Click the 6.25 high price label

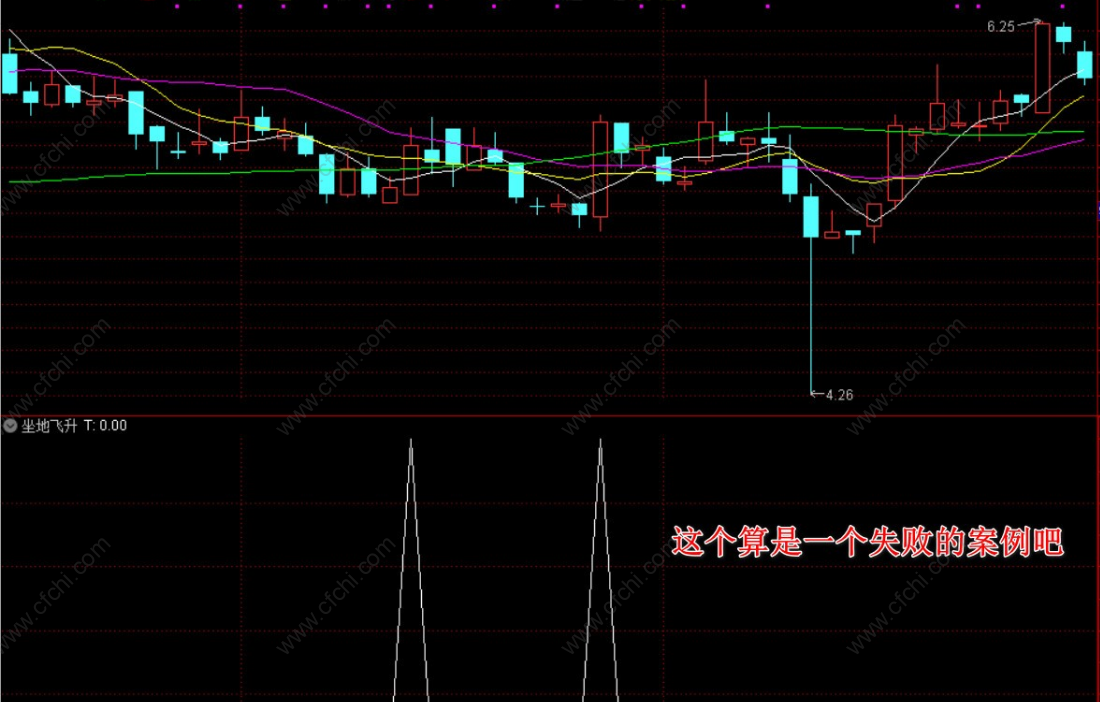1000,27
